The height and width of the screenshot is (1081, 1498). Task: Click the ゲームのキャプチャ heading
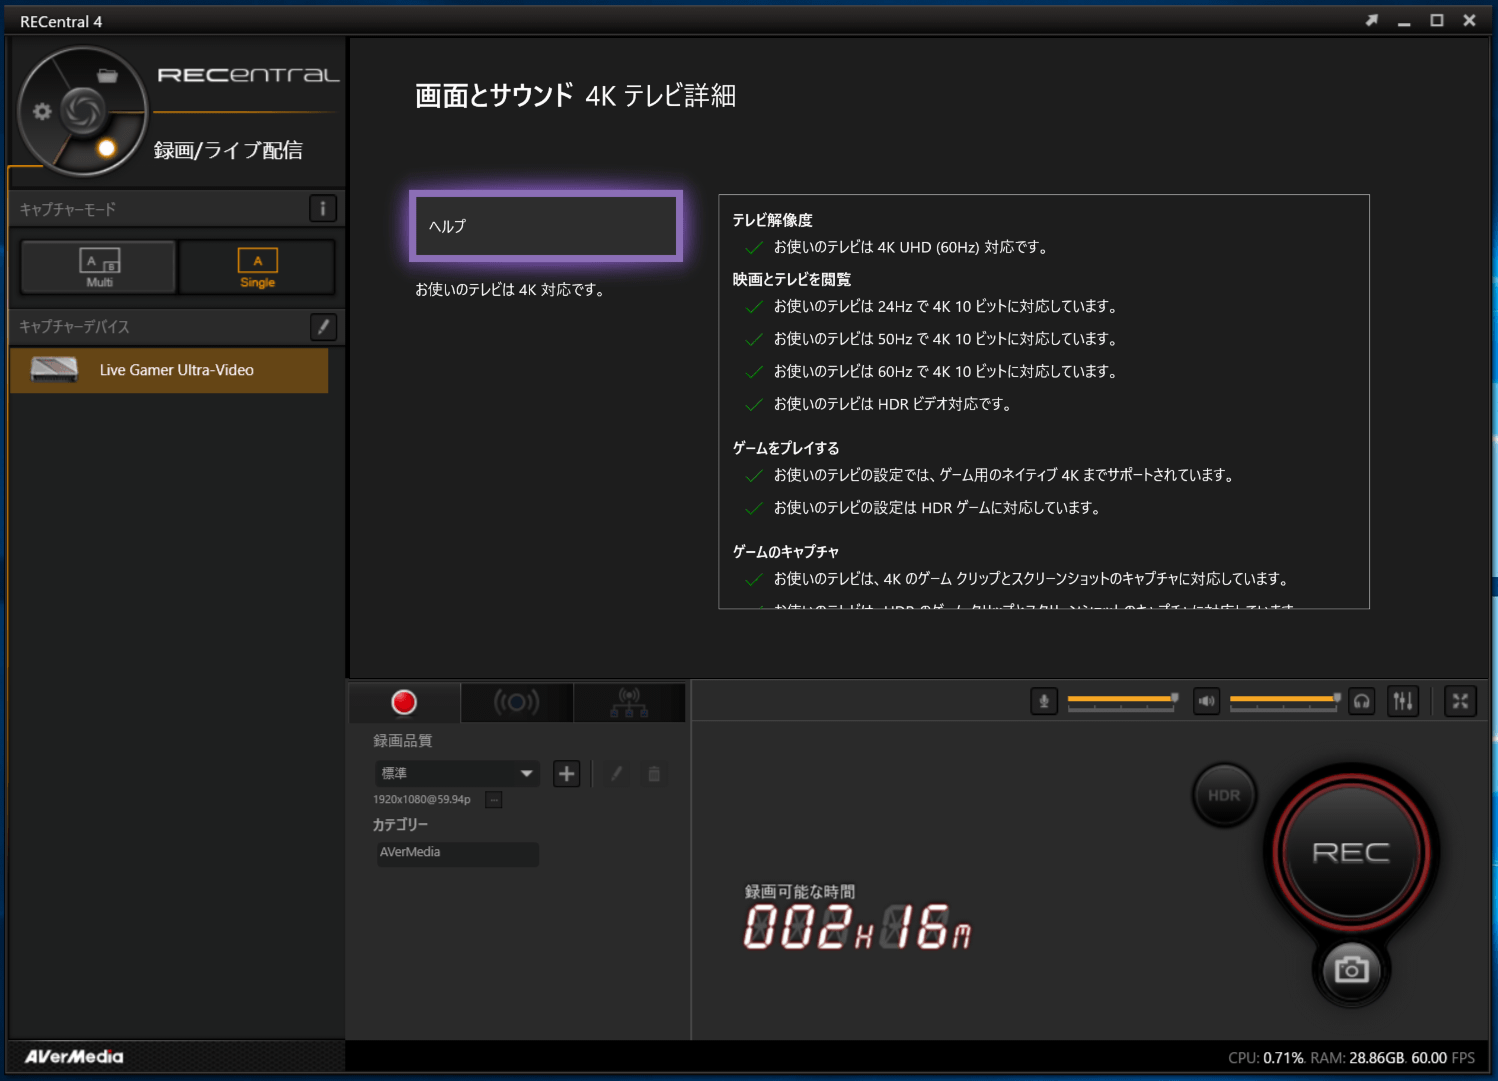tap(785, 552)
